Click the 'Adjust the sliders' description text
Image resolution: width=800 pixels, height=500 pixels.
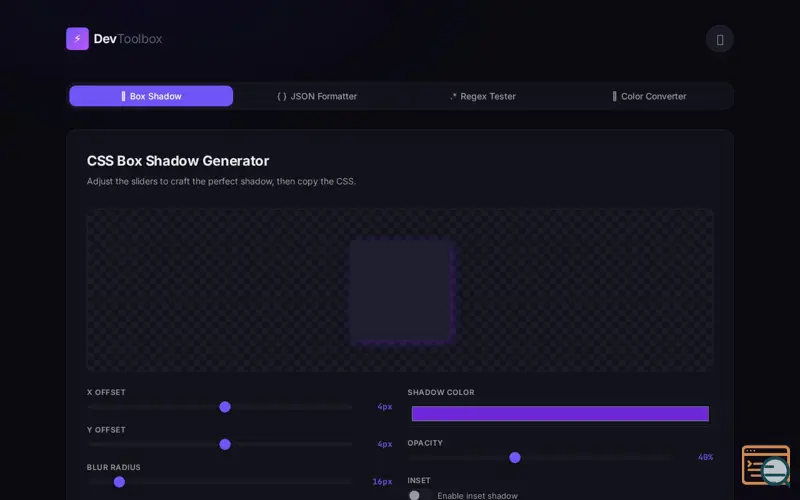pos(221,181)
